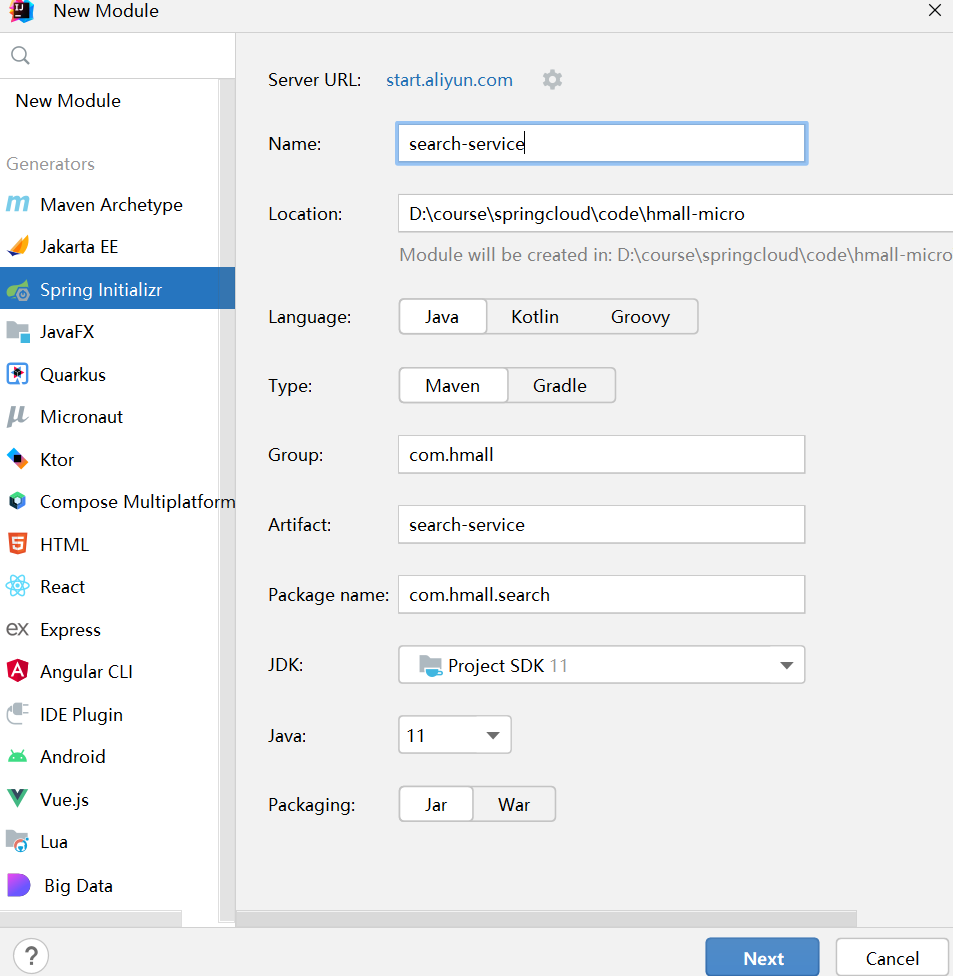
Task: Click the HTML5 shield icon
Action: click(17, 543)
